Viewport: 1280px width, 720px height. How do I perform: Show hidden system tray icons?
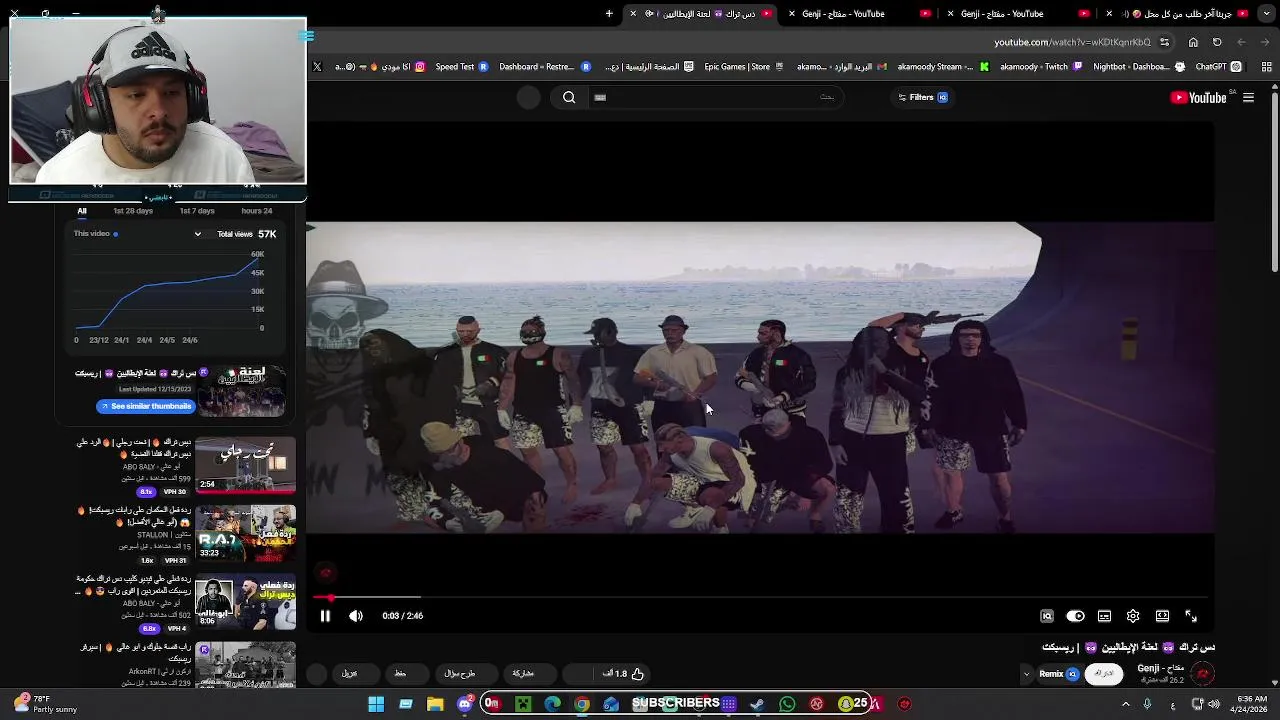(1125, 704)
